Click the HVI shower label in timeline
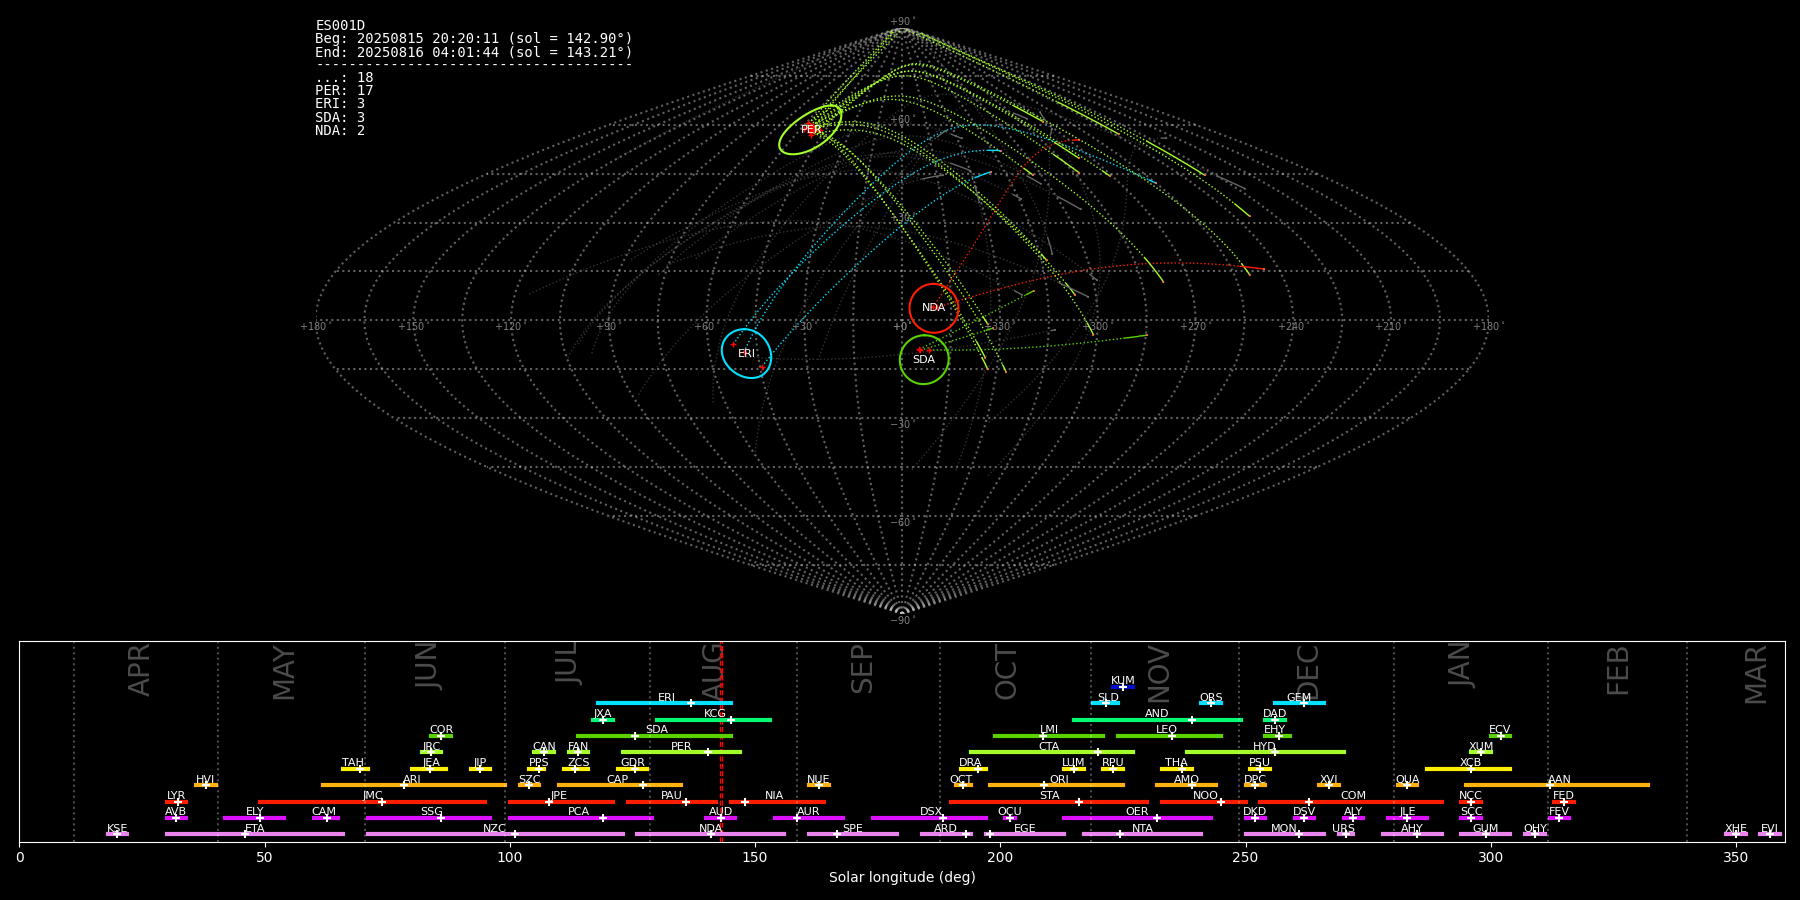 (205, 780)
